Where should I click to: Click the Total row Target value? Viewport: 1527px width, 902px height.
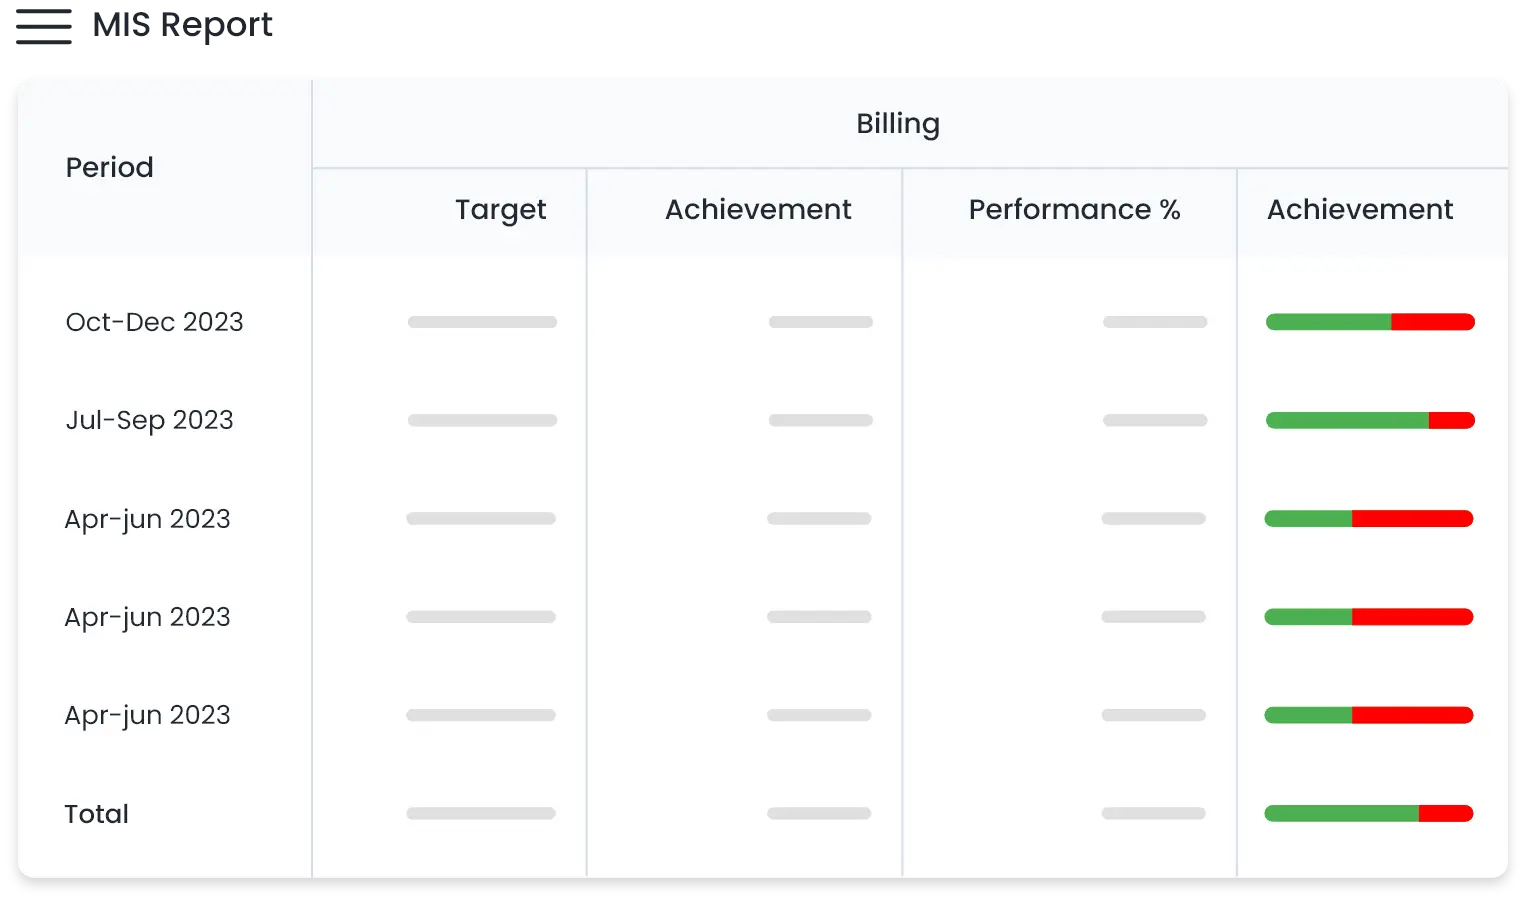[x=481, y=814]
